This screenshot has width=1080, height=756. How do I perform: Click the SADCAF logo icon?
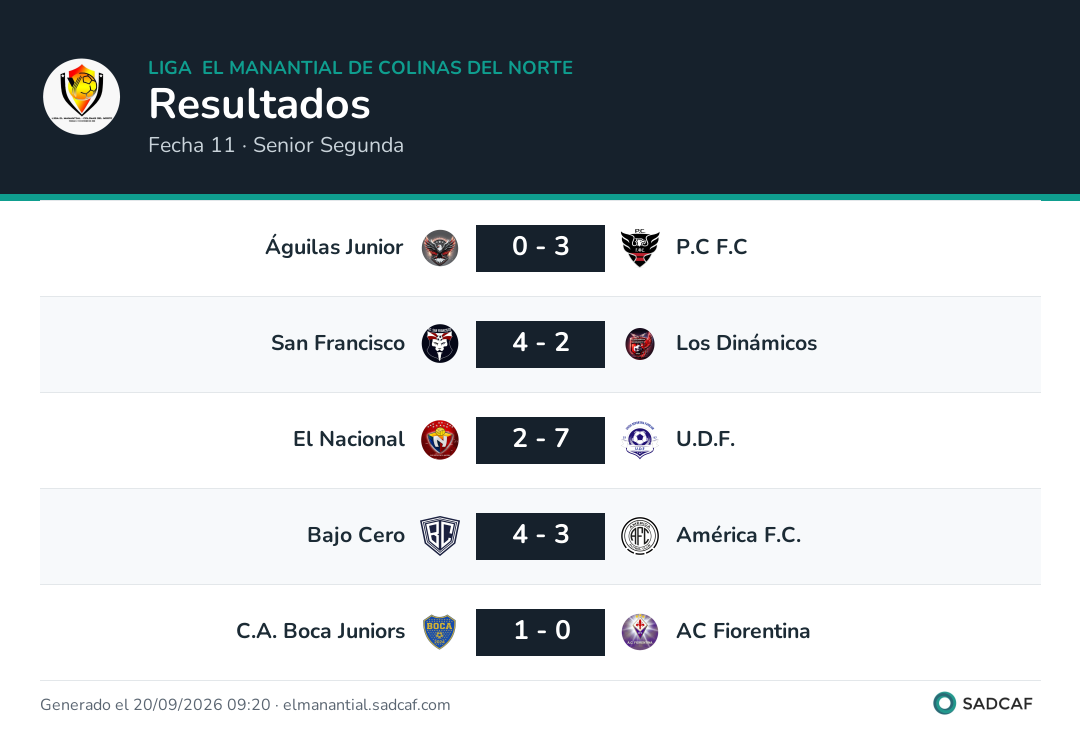pos(944,703)
